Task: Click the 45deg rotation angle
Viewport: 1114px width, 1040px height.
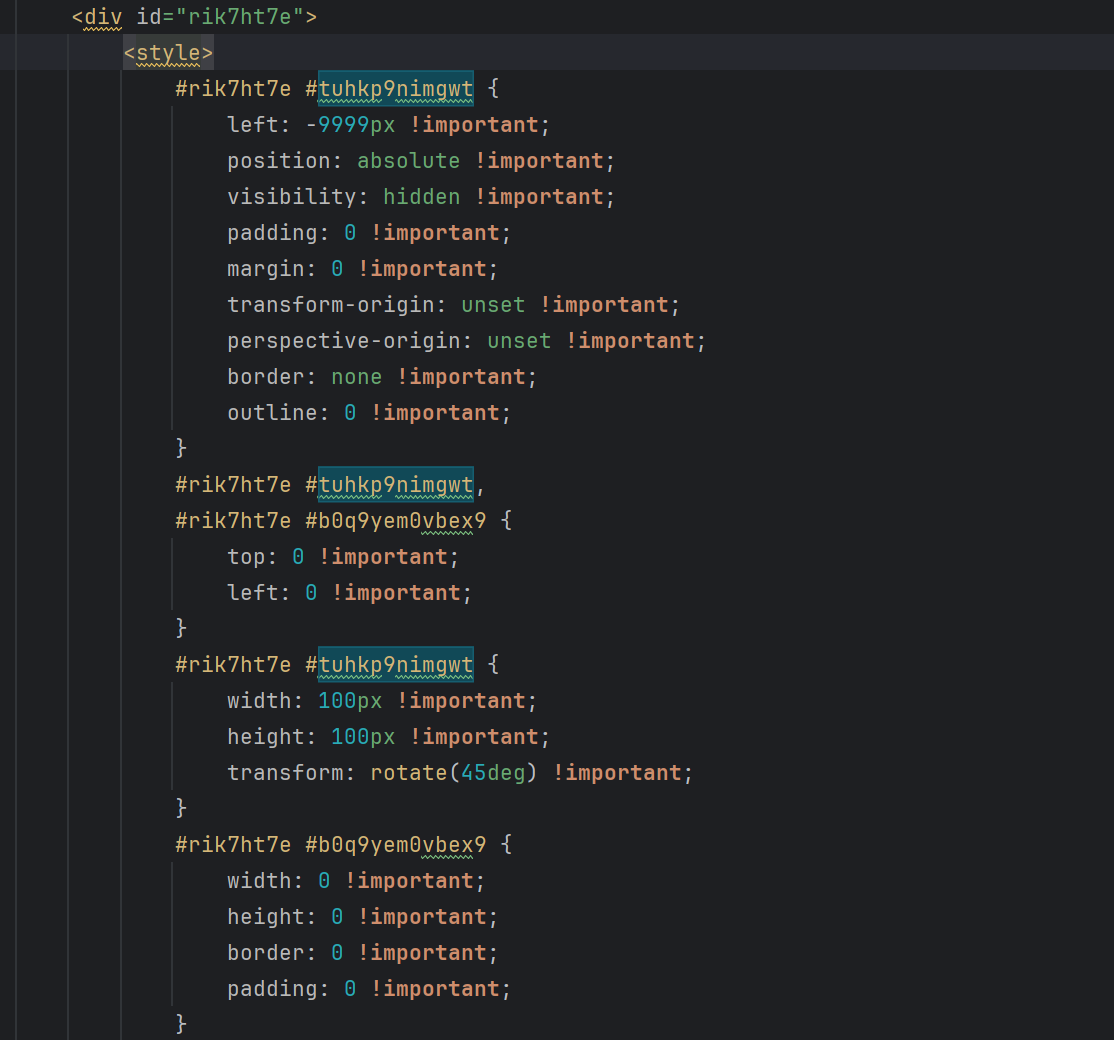Action: pos(493,773)
